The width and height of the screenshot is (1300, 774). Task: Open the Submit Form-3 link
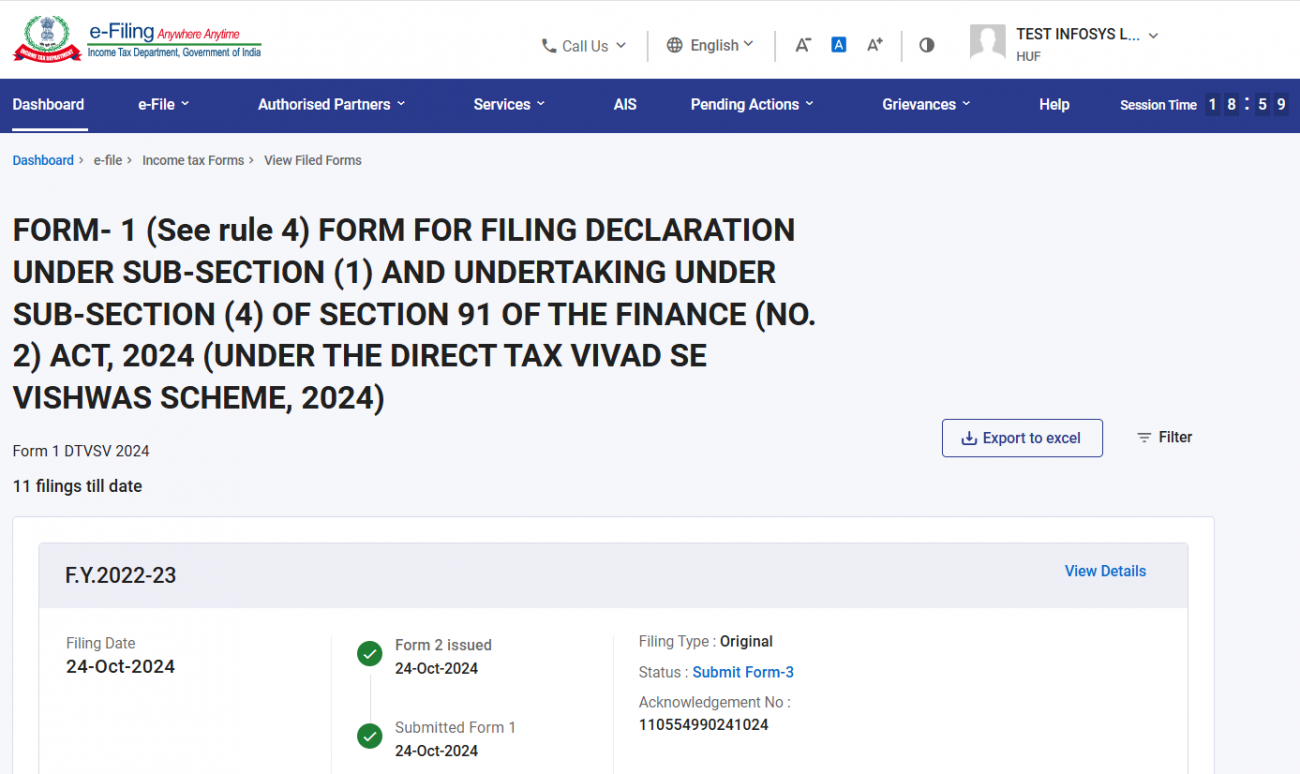click(x=743, y=672)
